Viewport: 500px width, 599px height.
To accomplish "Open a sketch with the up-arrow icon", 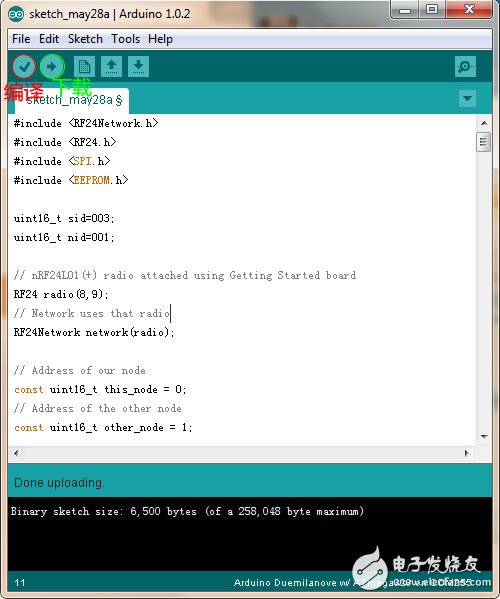I will click(x=112, y=67).
